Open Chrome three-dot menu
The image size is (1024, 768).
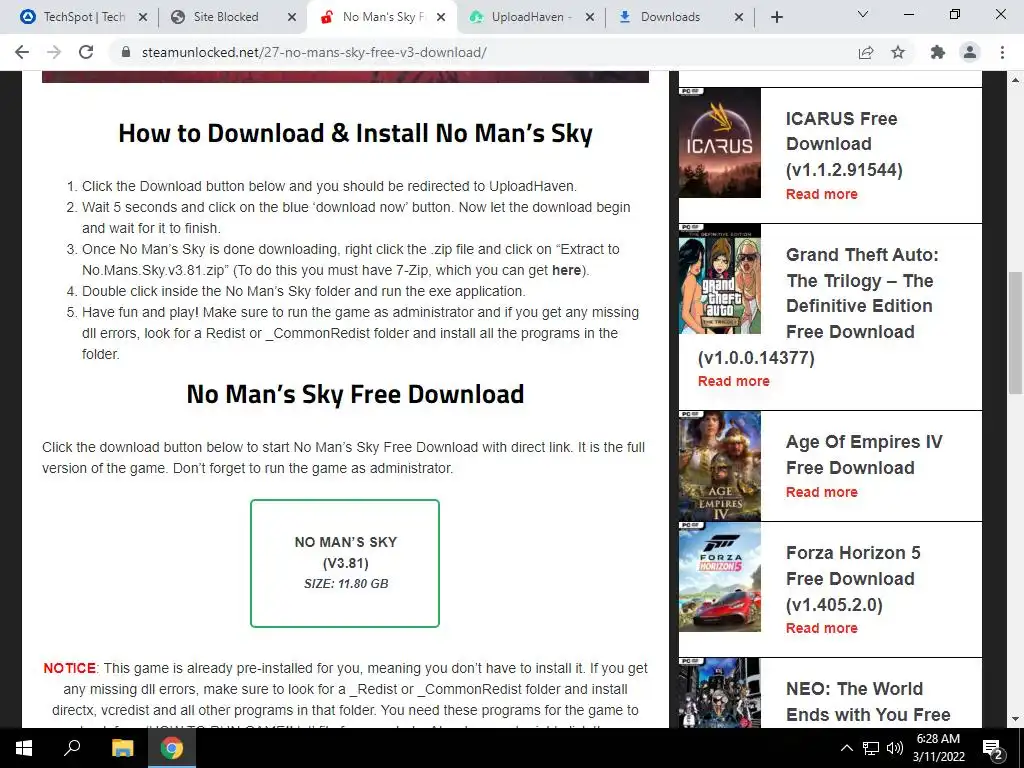click(x=1002, y=52)
